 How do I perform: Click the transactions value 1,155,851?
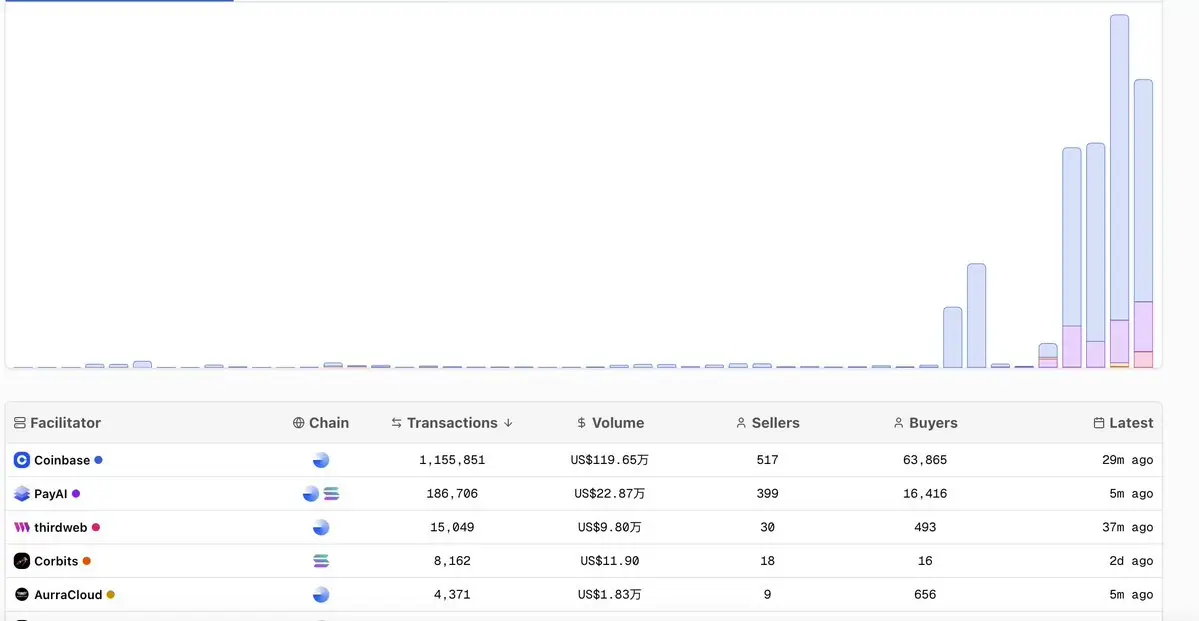pos(452,460)
